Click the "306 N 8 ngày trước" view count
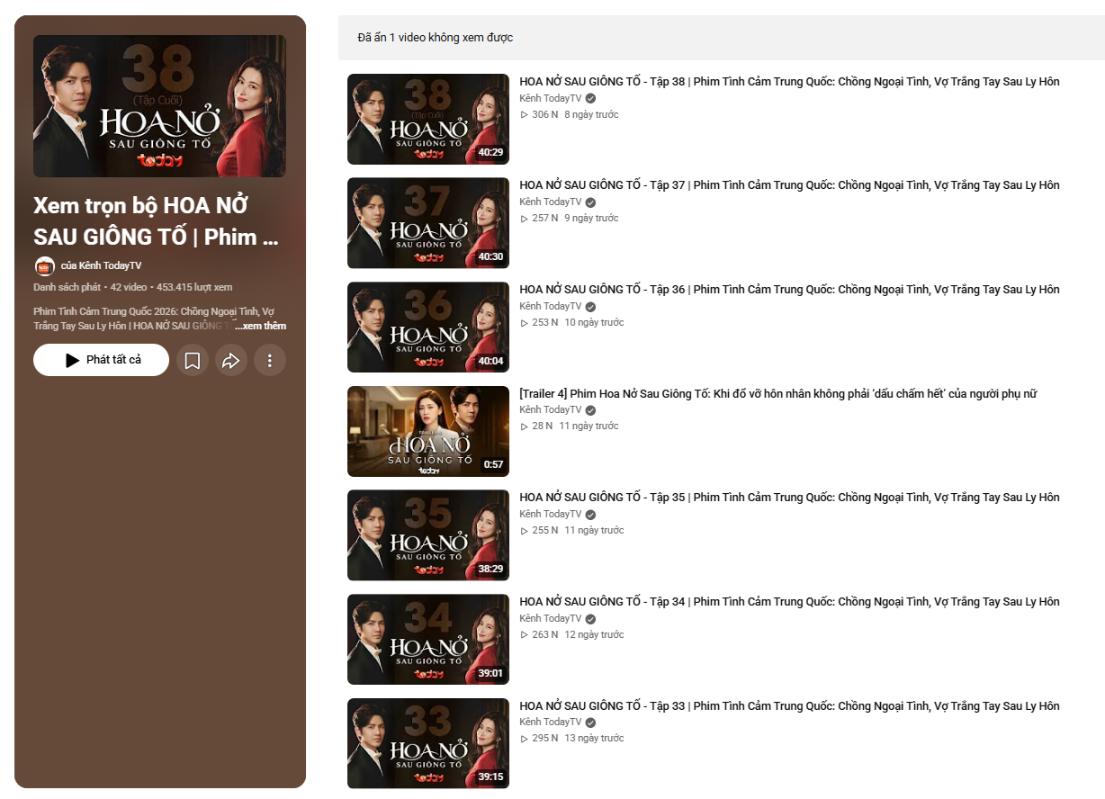Image resolution: width=1105 pixels, height=799 pixels. [569, 114]
